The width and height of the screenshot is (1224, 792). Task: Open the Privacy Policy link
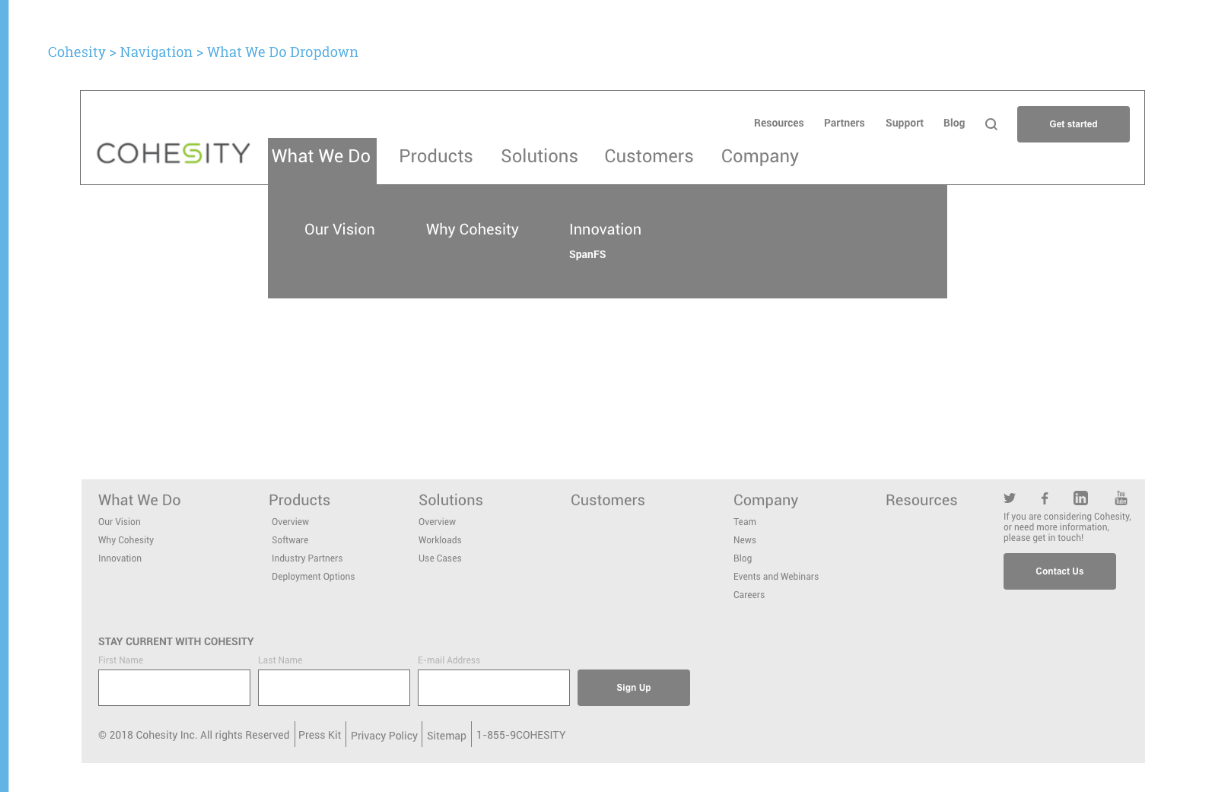(x=384, y=735)
